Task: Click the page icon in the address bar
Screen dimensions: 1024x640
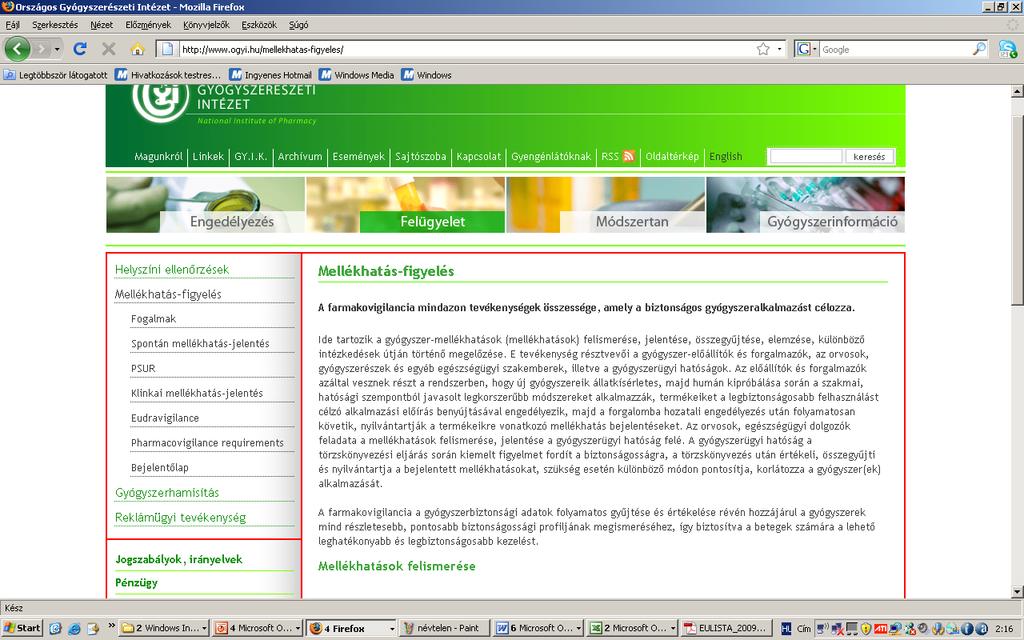Action: (x=167, y=49)
